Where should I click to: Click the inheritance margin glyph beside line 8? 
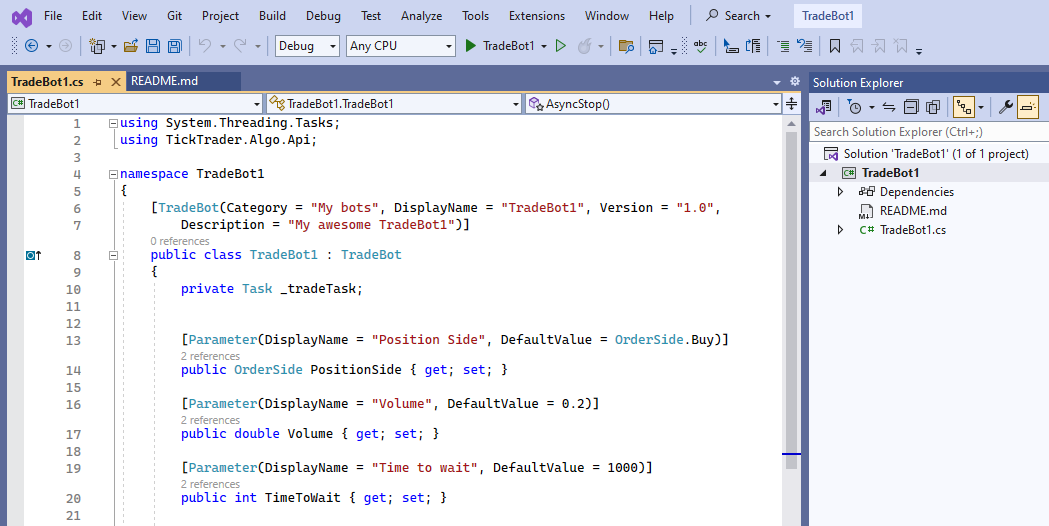(x=33, y=255)
